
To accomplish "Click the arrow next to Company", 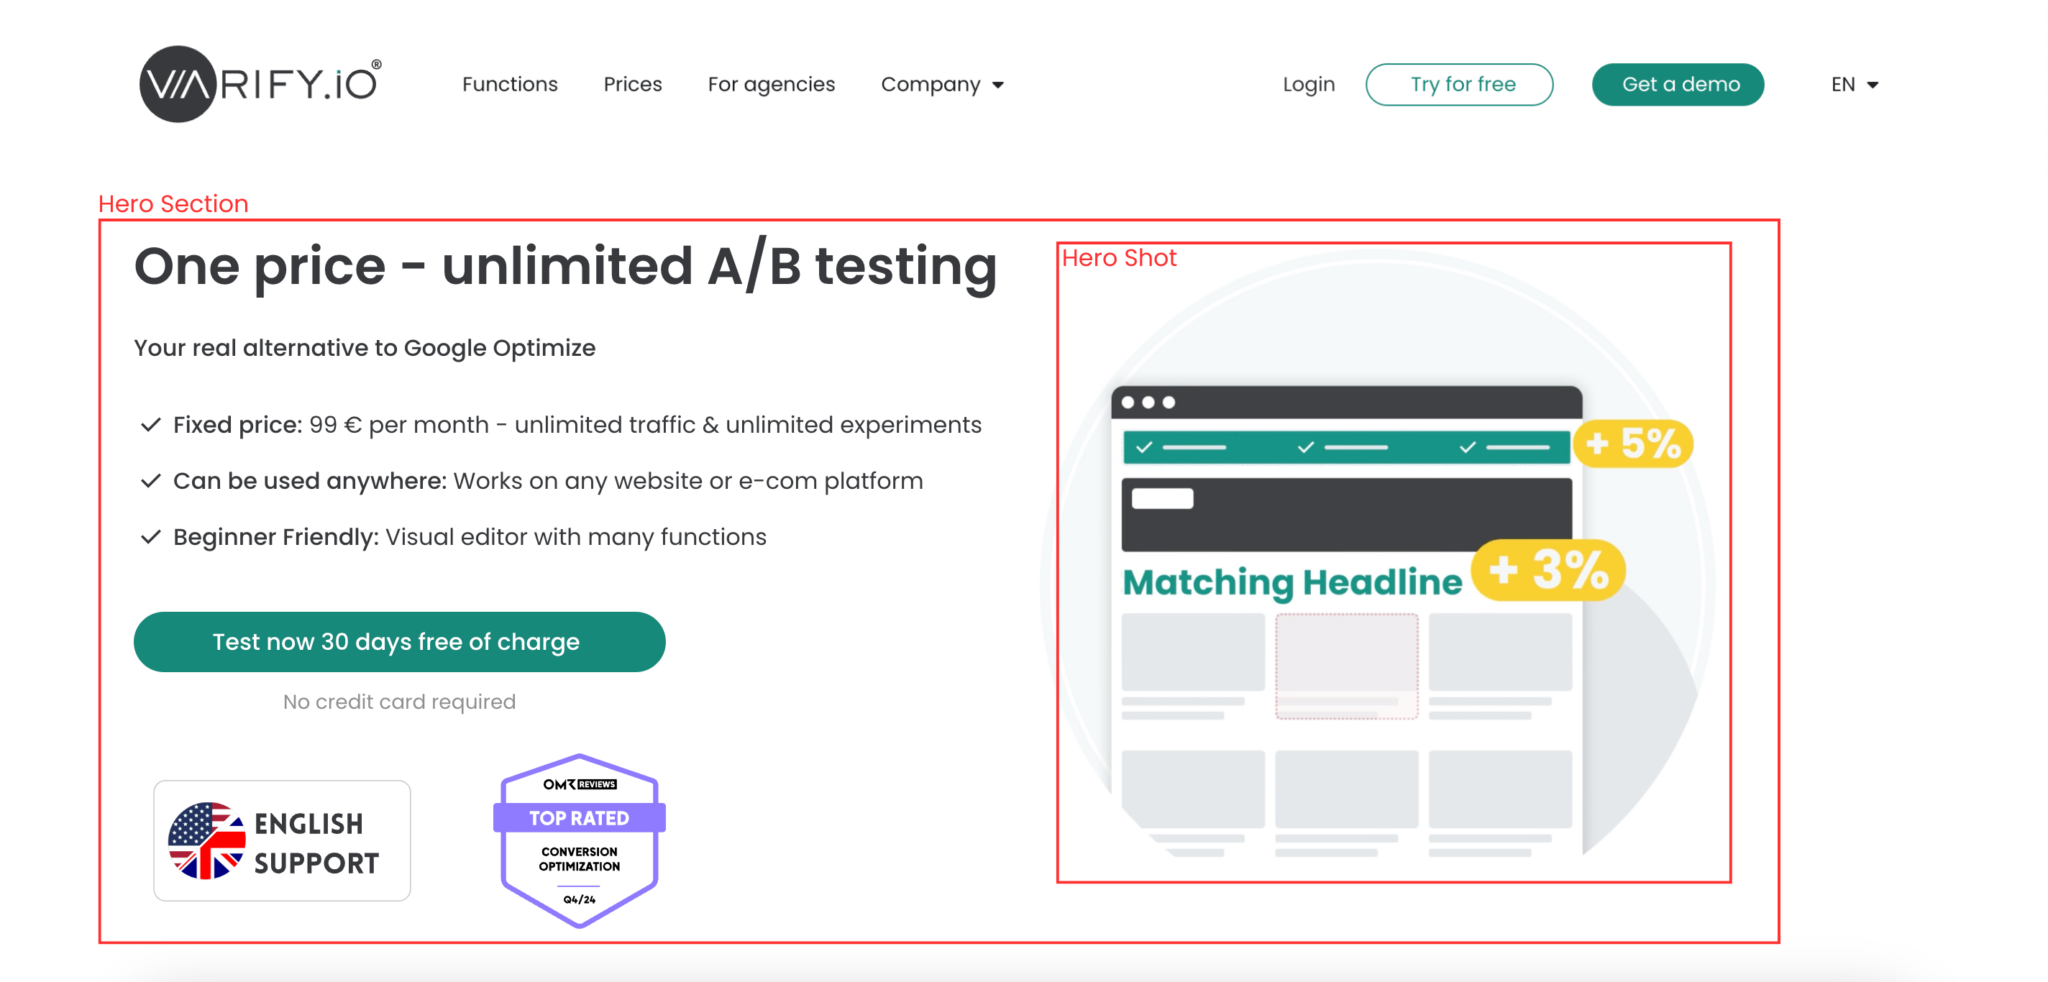I will tap(998, 85).
